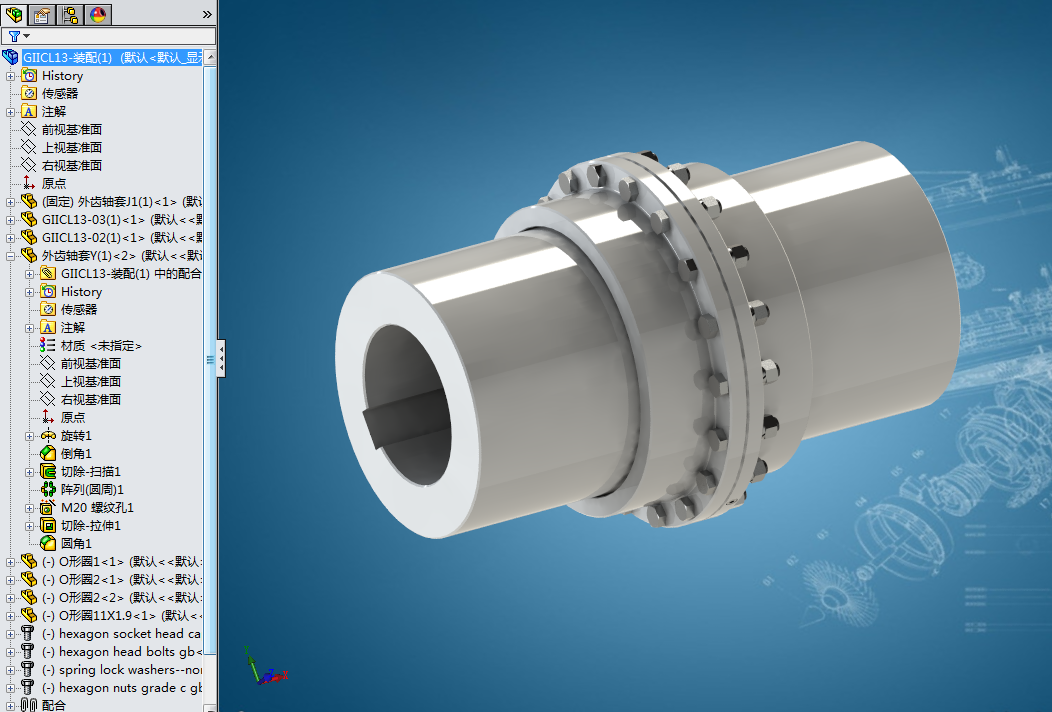Click the 外齿轴套J1(1) part icon
Screen dimensions: 1052x712
(29, 201)
